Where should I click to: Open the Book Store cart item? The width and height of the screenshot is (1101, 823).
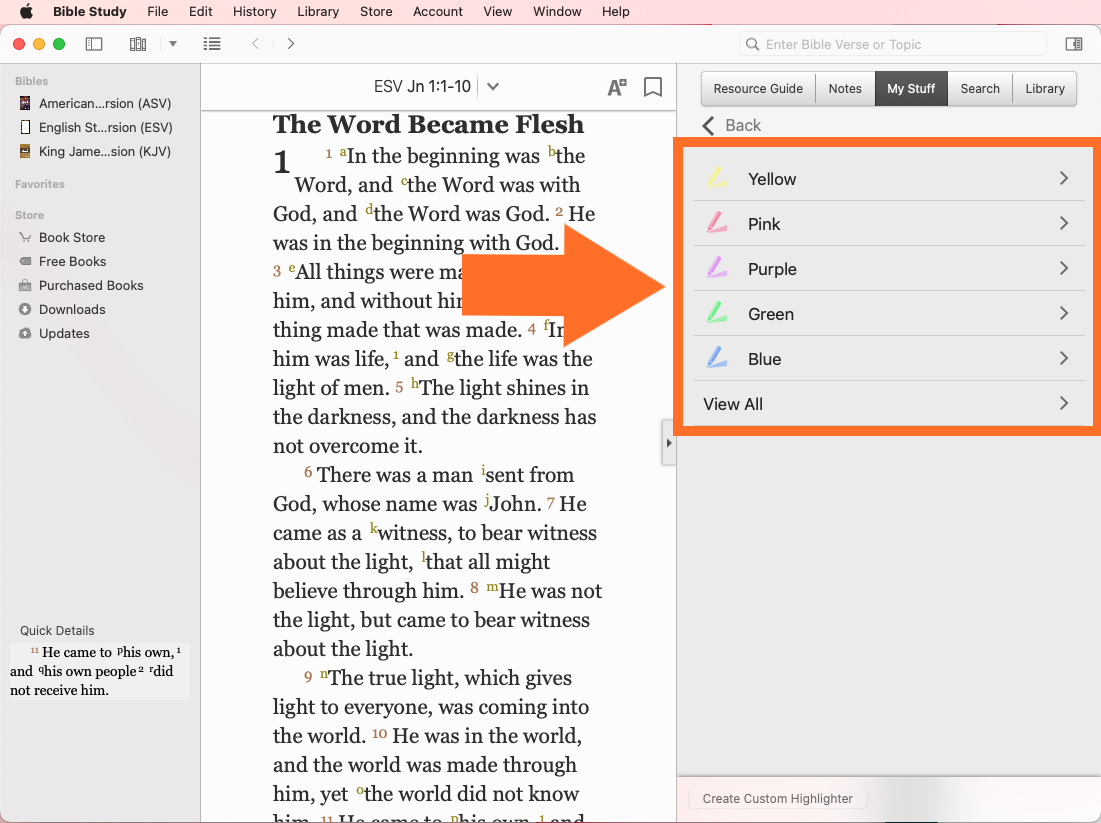(x=72, y=237)
